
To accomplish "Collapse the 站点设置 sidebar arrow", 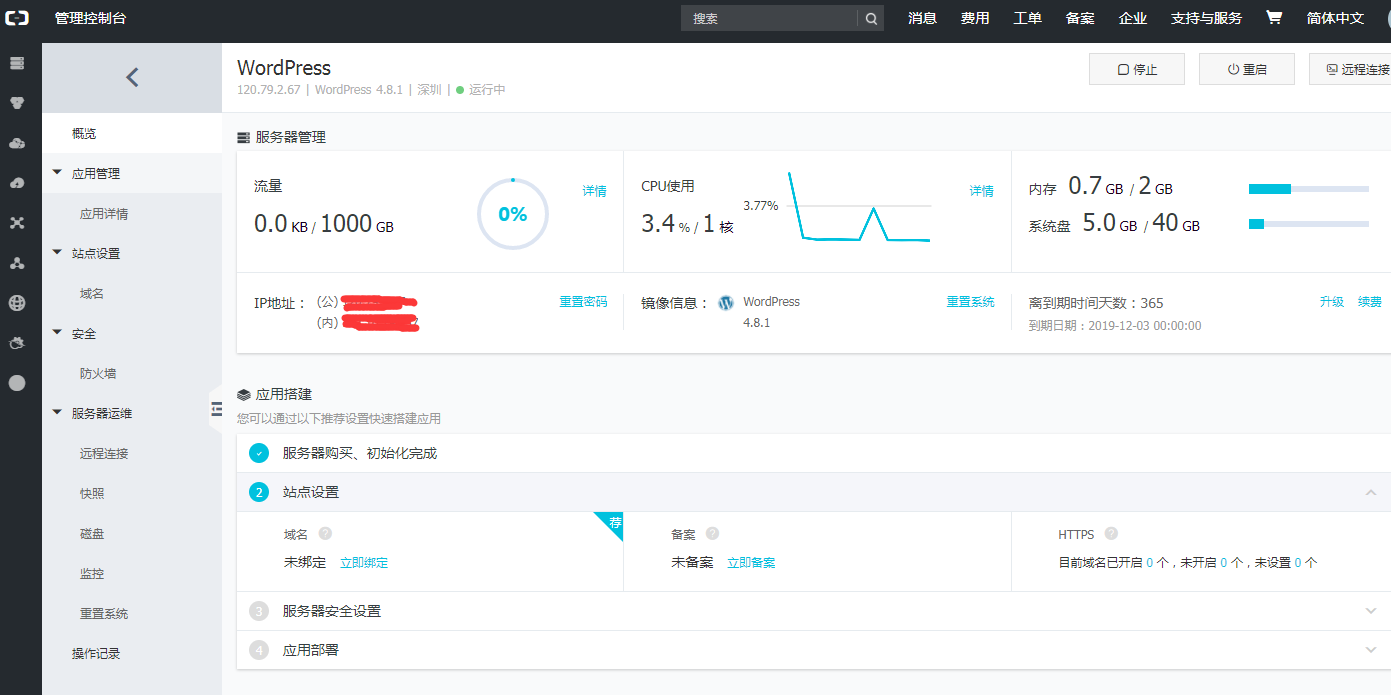I will [x=57, y=253].
